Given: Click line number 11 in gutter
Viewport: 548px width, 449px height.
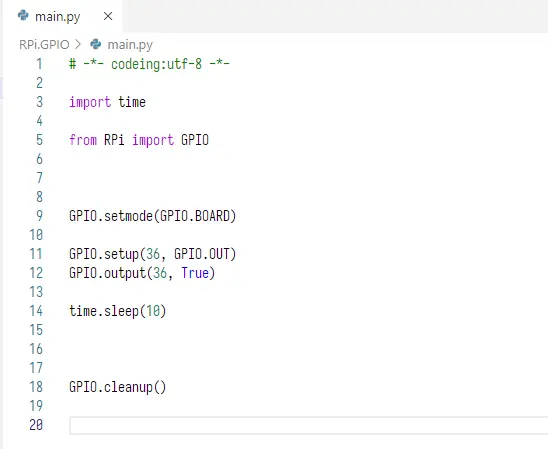Looking at the screenshot, I should pyautogui.click(x=36, y=254).
